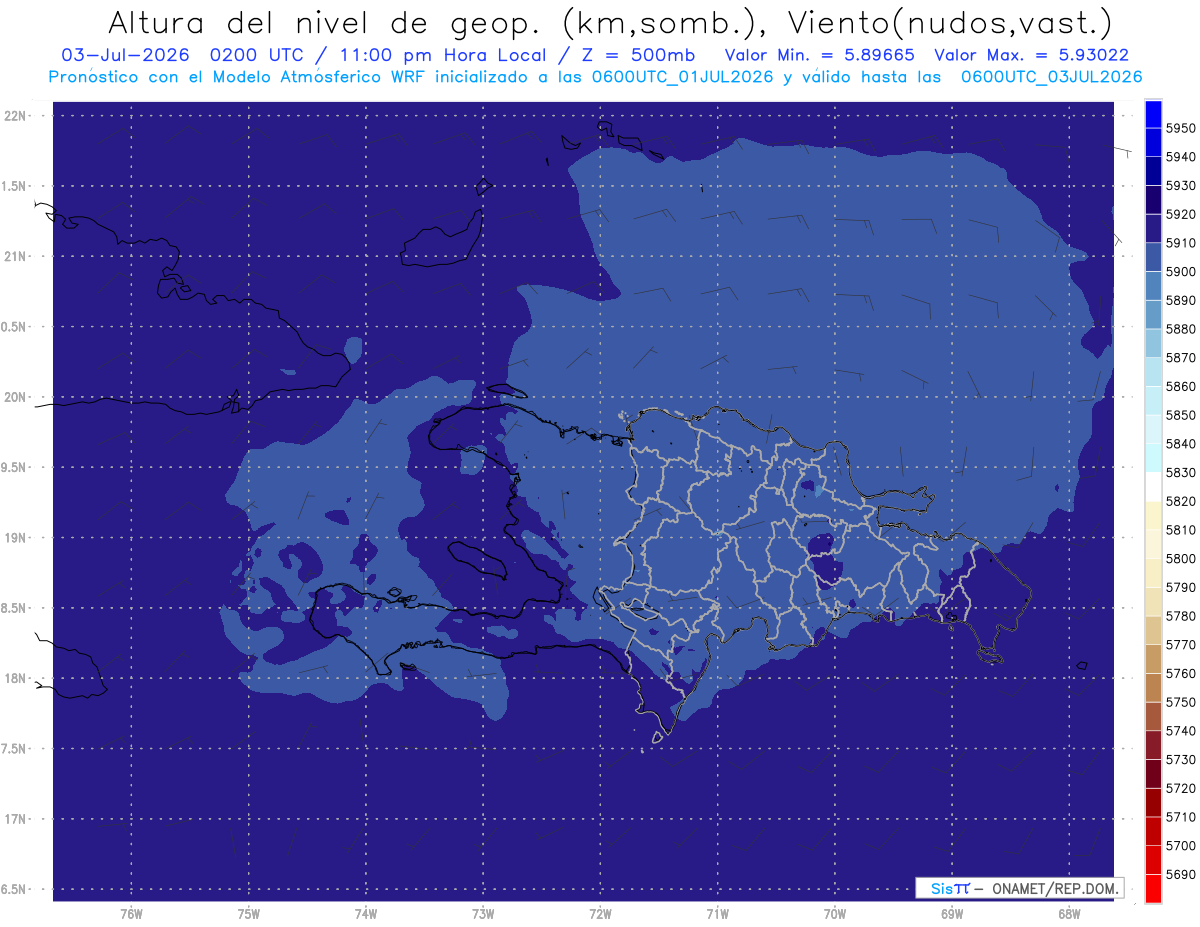Click the '5950' colorbar label
1200x927 pixels.
pos(1181,128)
